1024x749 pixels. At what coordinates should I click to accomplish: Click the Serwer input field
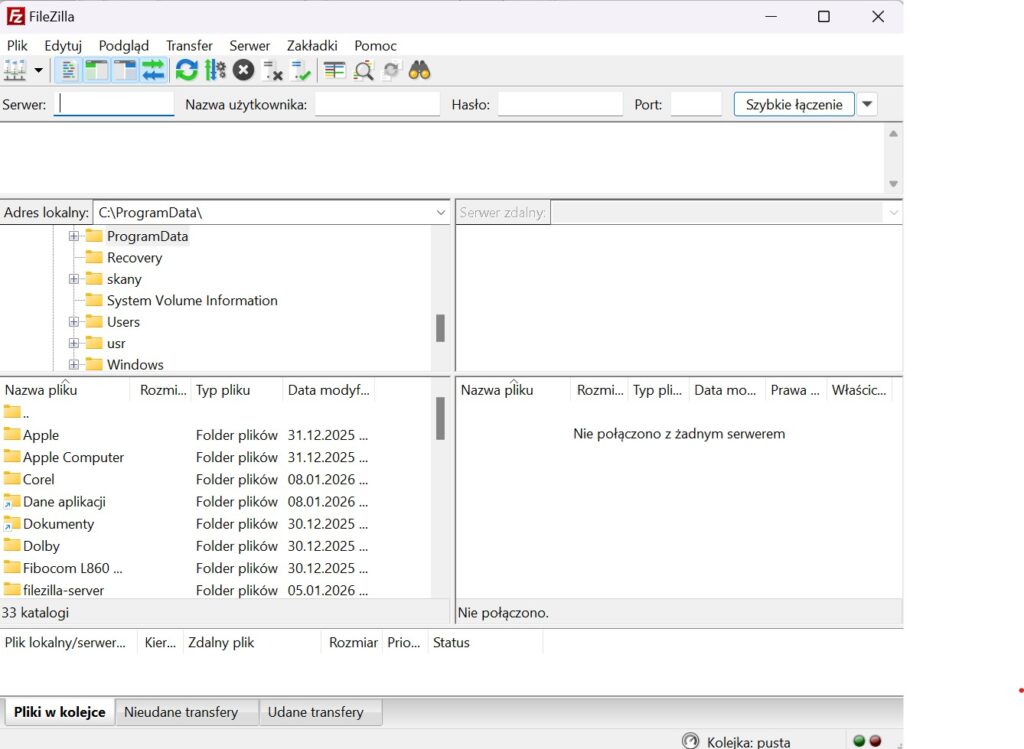(114, 104)
